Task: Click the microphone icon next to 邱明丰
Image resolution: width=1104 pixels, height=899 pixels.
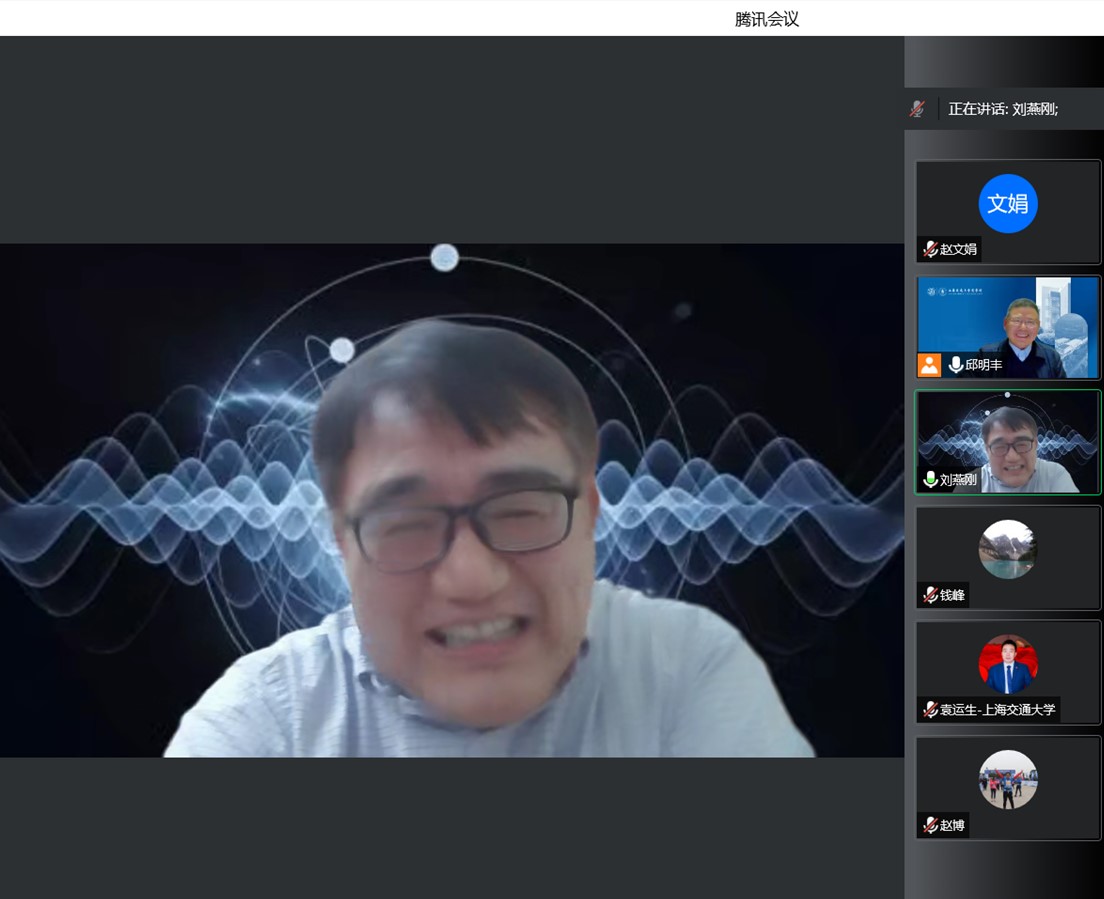Action: point(955,365)
